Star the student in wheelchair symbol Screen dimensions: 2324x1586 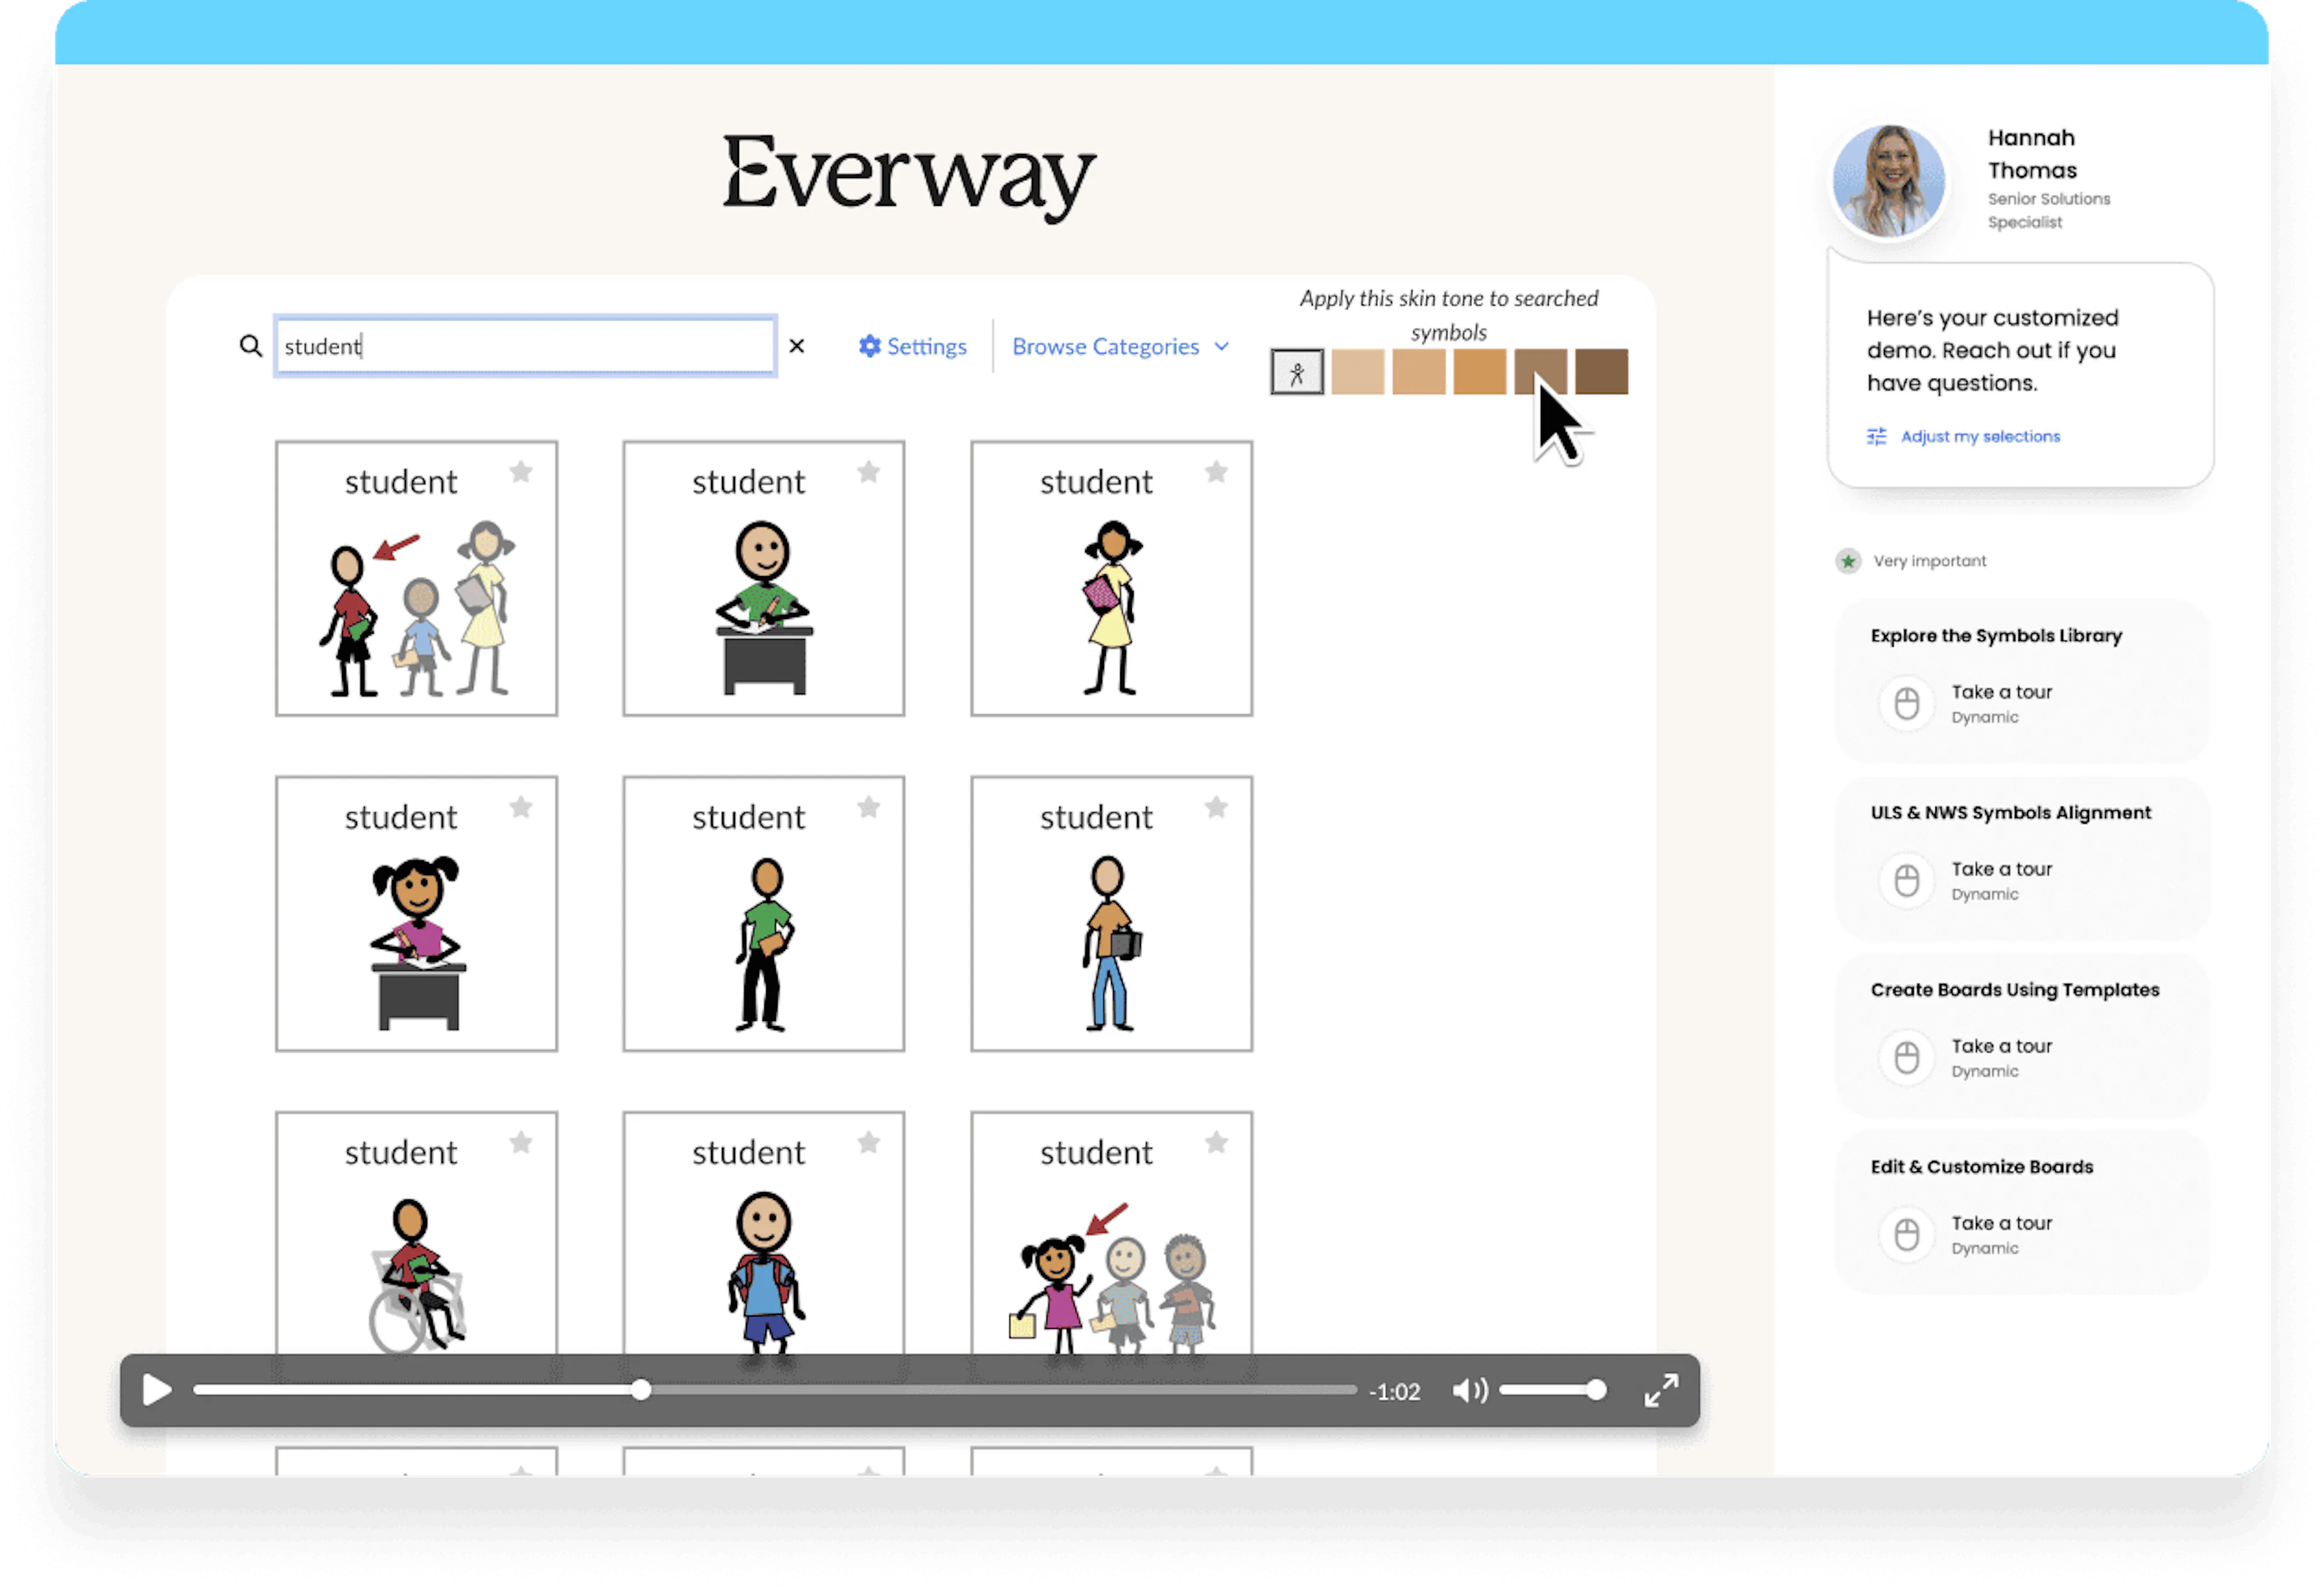[520, 1142]
